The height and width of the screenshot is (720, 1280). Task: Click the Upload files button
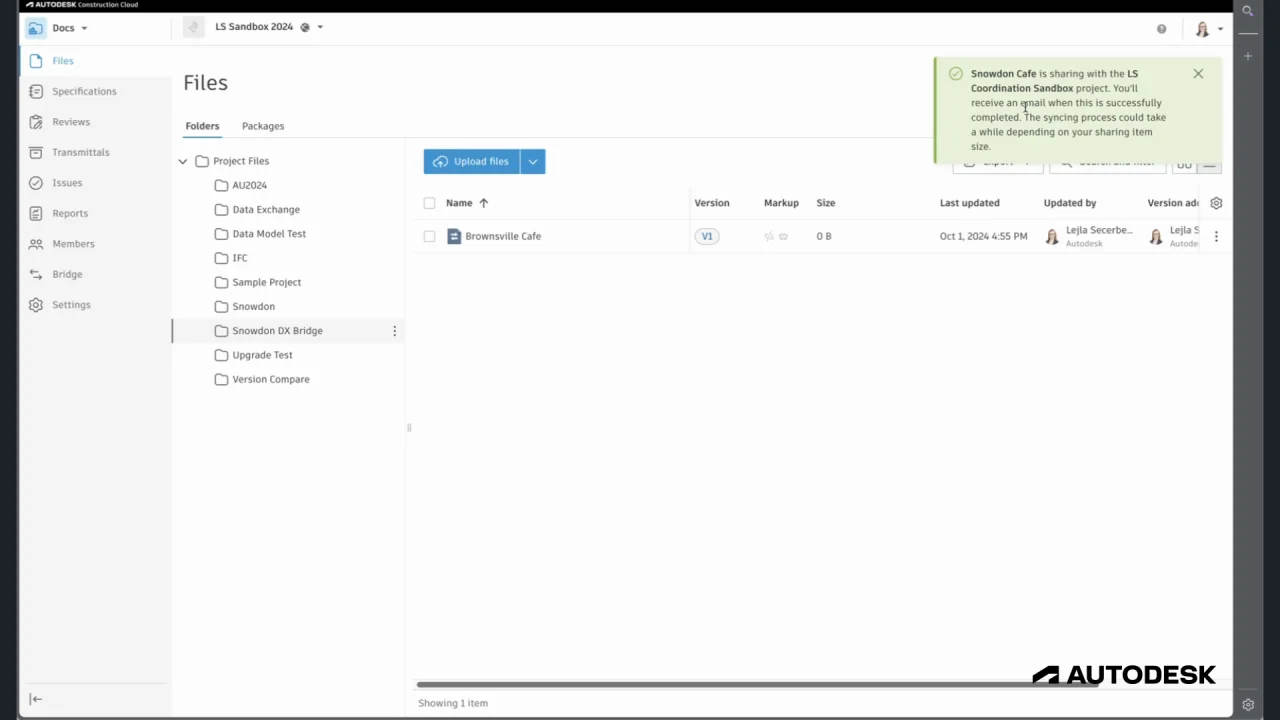(x=471, y=161)
